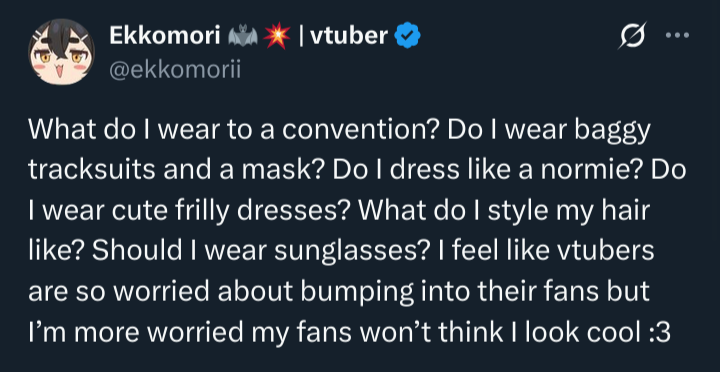
Task: Open Ekkomori's profile avatar picture
Action: tap(62, 51)
